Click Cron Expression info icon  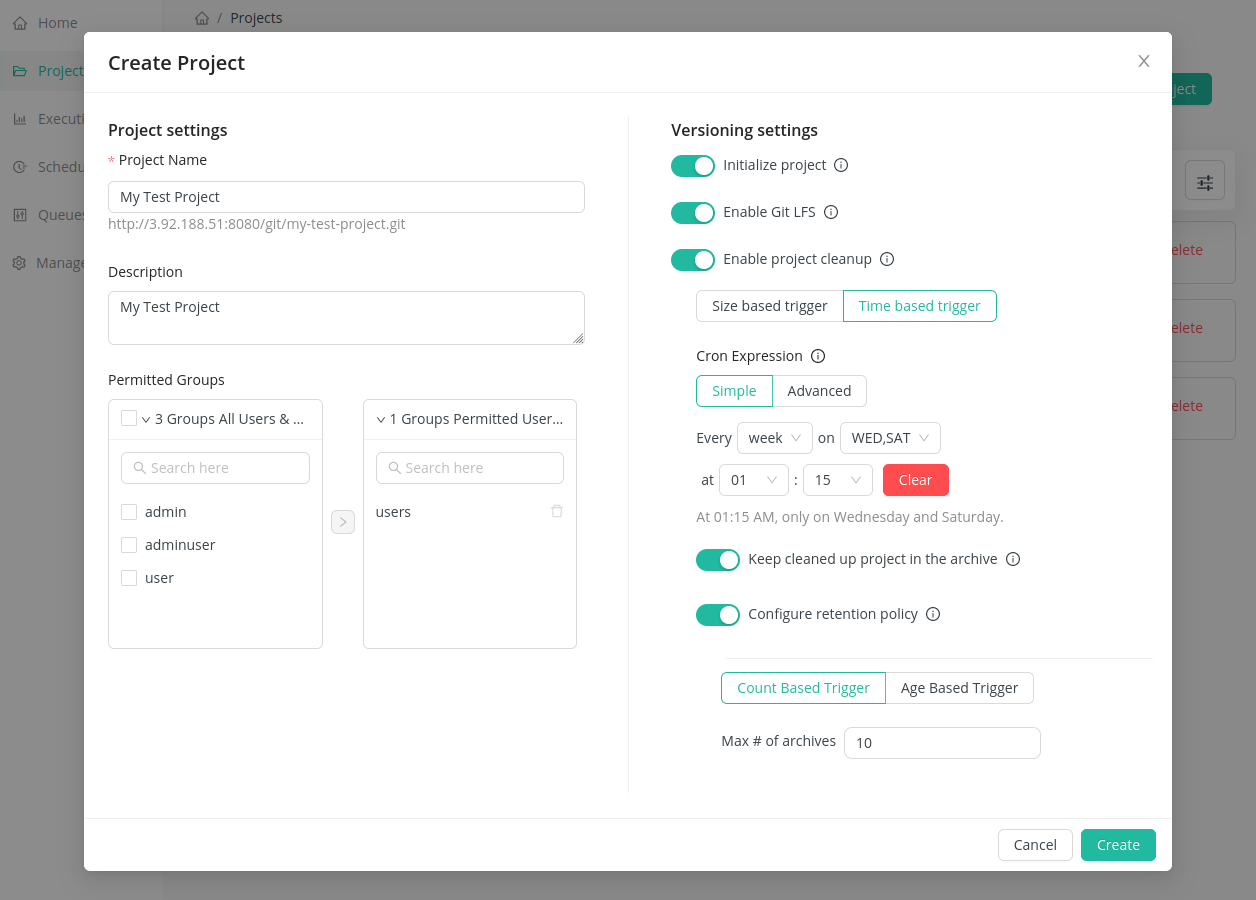pyautogui.click(x=817, y=356)
